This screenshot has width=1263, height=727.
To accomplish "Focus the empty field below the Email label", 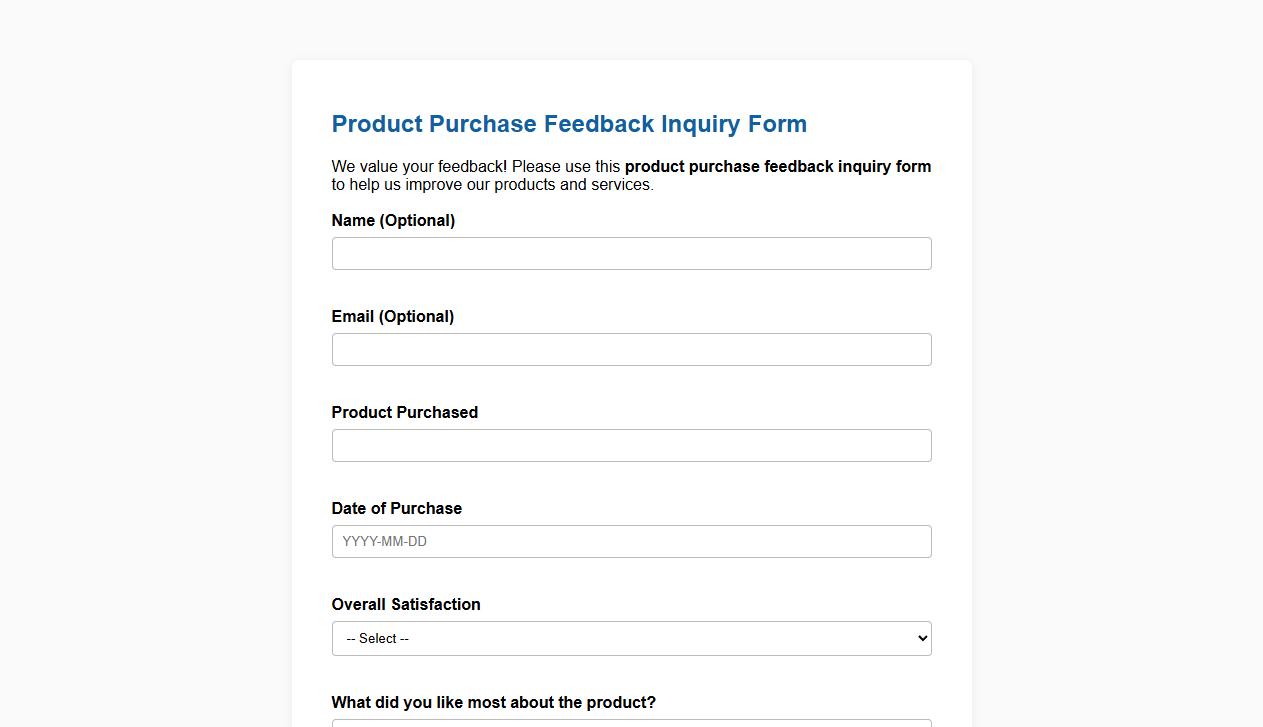I will 631,349.
